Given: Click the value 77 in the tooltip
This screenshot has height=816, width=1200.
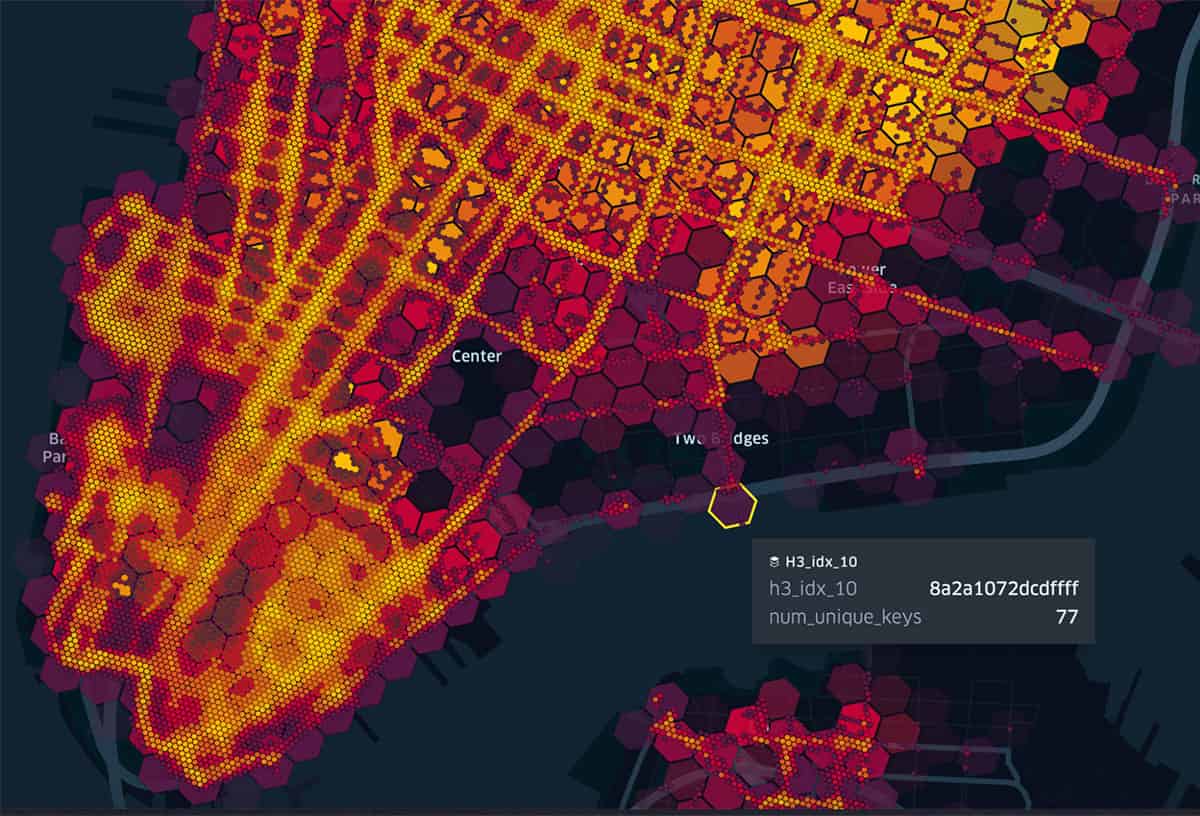Looking at the screenshot, I should [x=1067, y=617].
